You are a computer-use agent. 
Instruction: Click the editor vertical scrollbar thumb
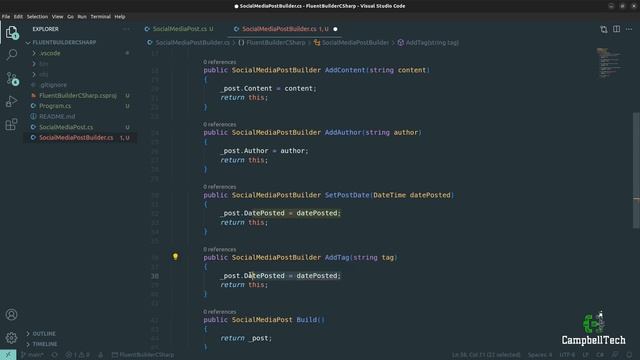click(x=636, y=171)
